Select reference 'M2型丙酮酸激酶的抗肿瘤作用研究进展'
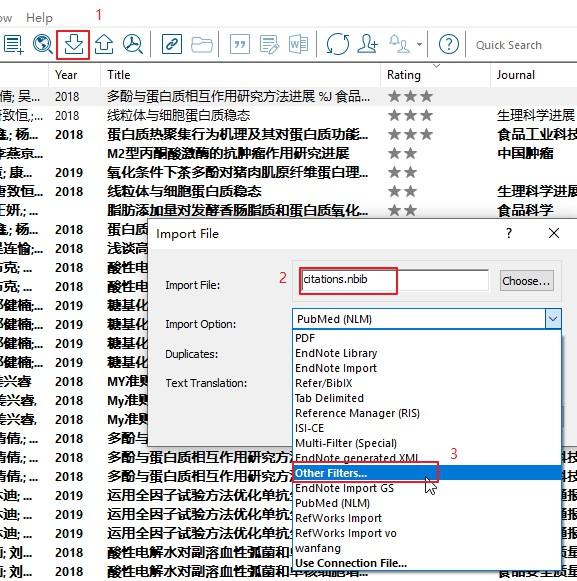 click(228, 153)
